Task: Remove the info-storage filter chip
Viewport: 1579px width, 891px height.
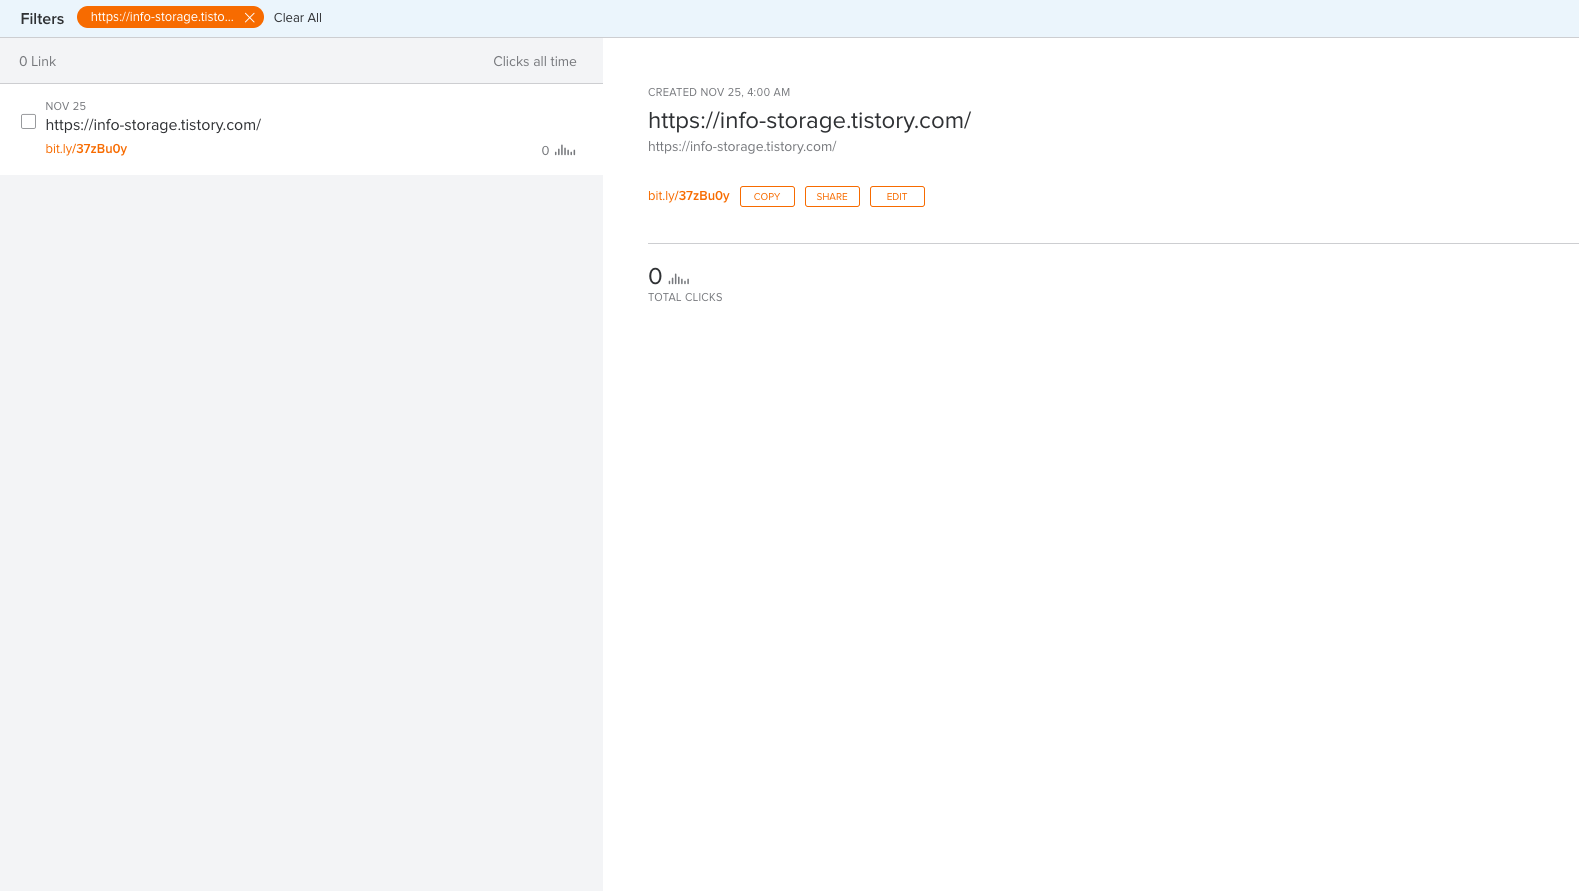Action: (x=250, y=18)
